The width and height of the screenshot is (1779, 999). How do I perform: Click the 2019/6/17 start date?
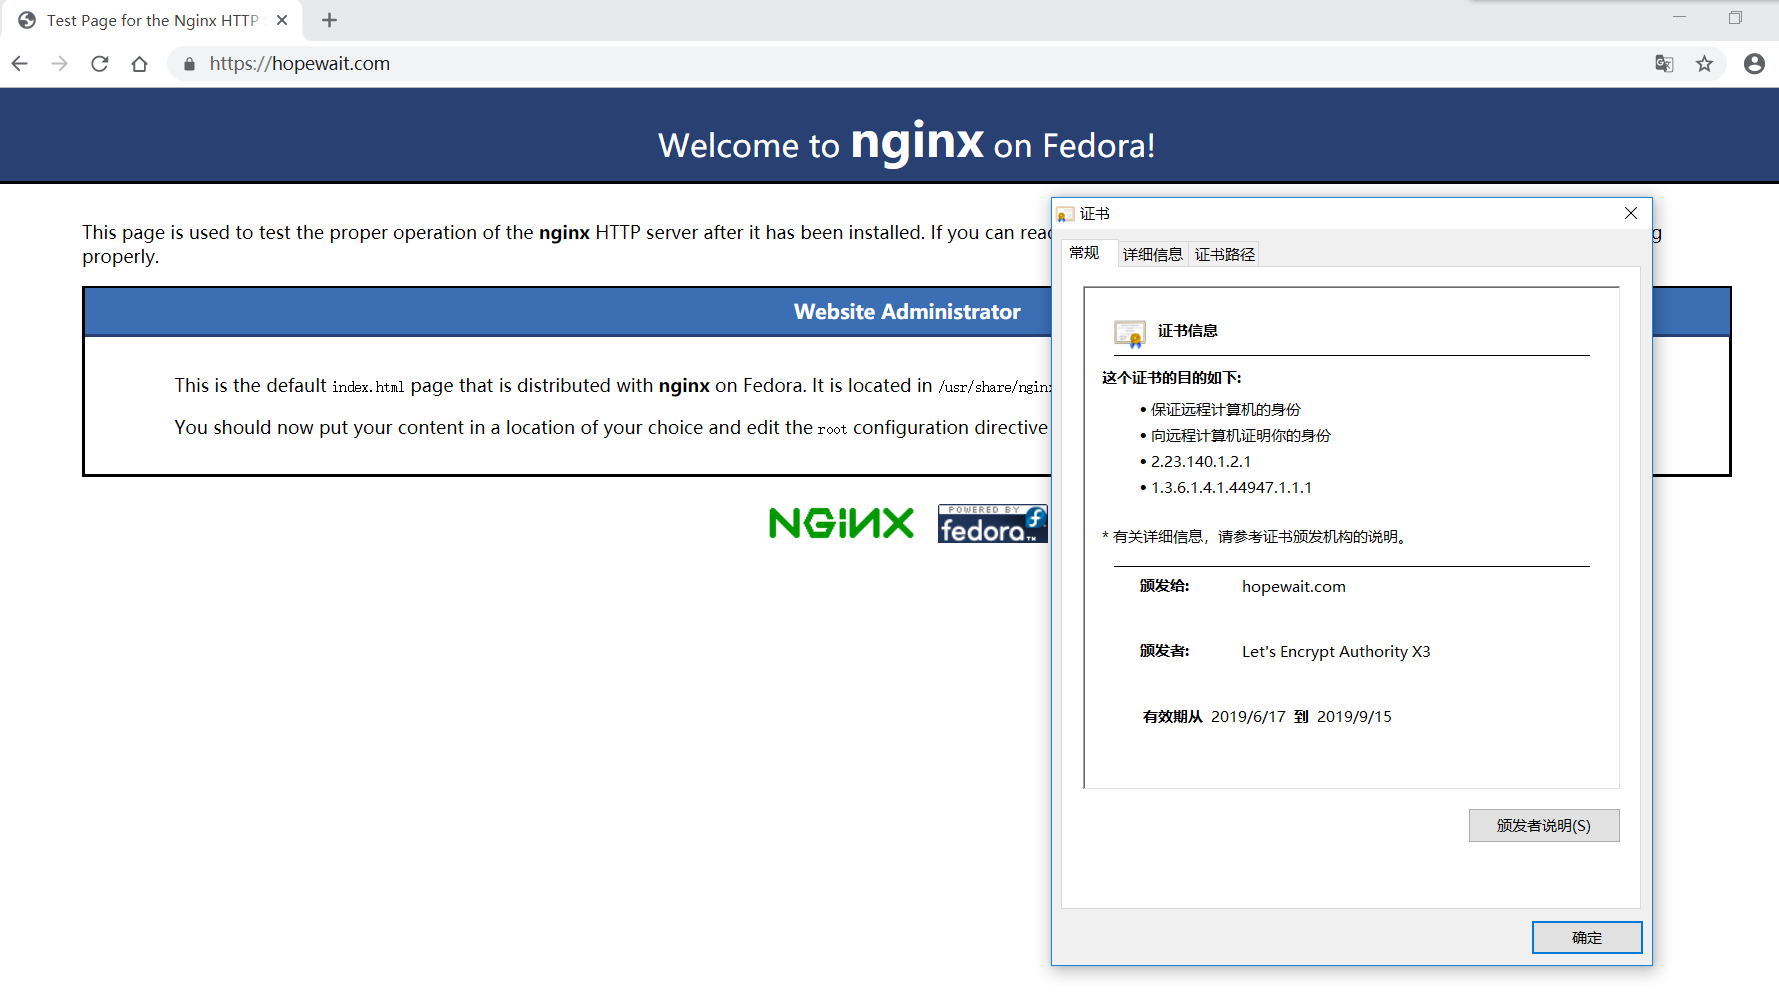(x=1248, y=717)
